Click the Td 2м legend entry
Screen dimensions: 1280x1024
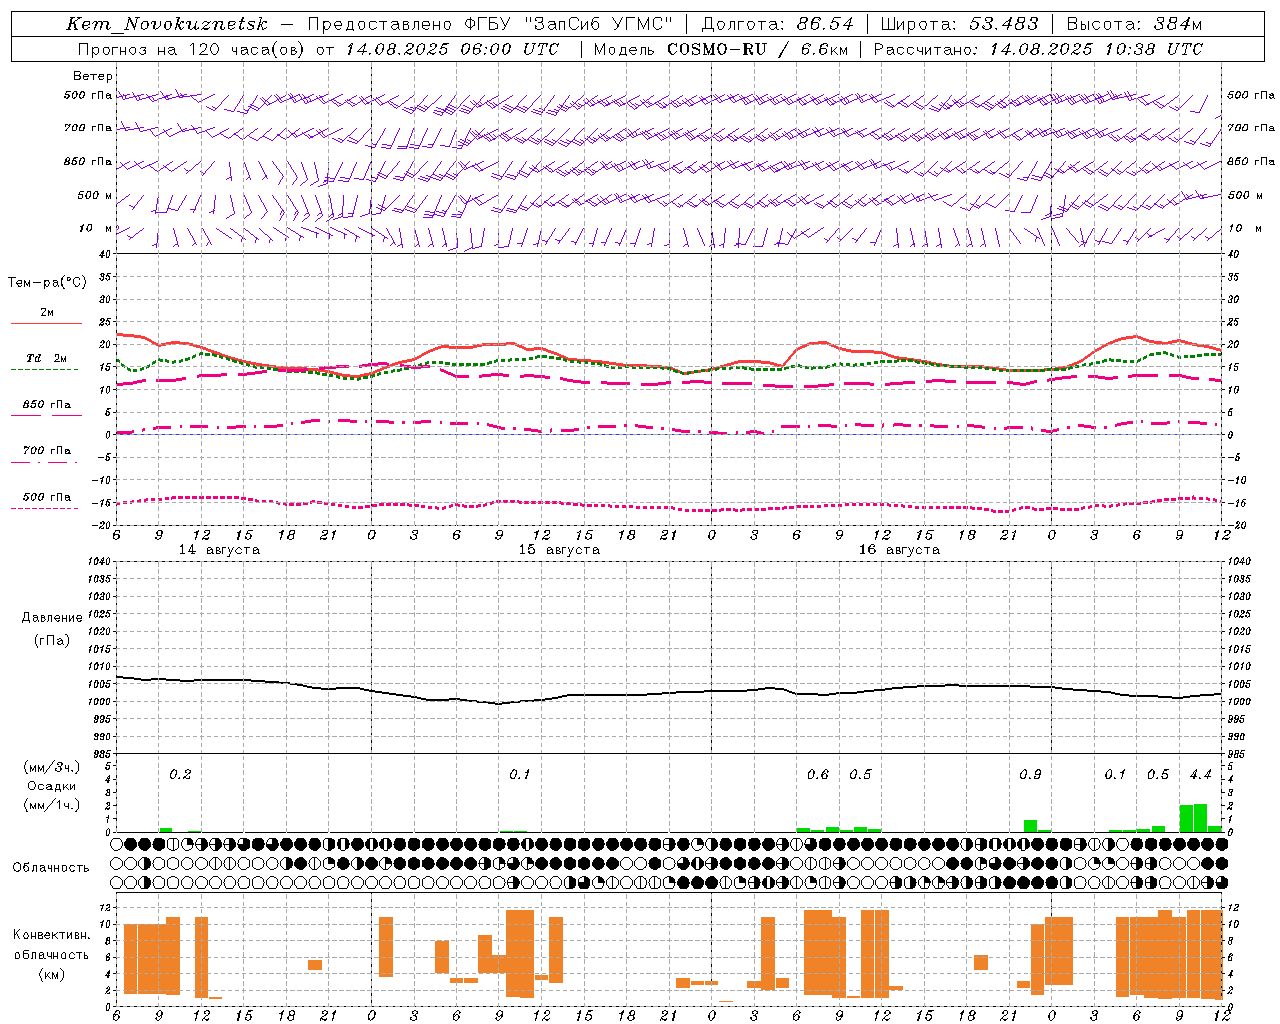[47, 358]
